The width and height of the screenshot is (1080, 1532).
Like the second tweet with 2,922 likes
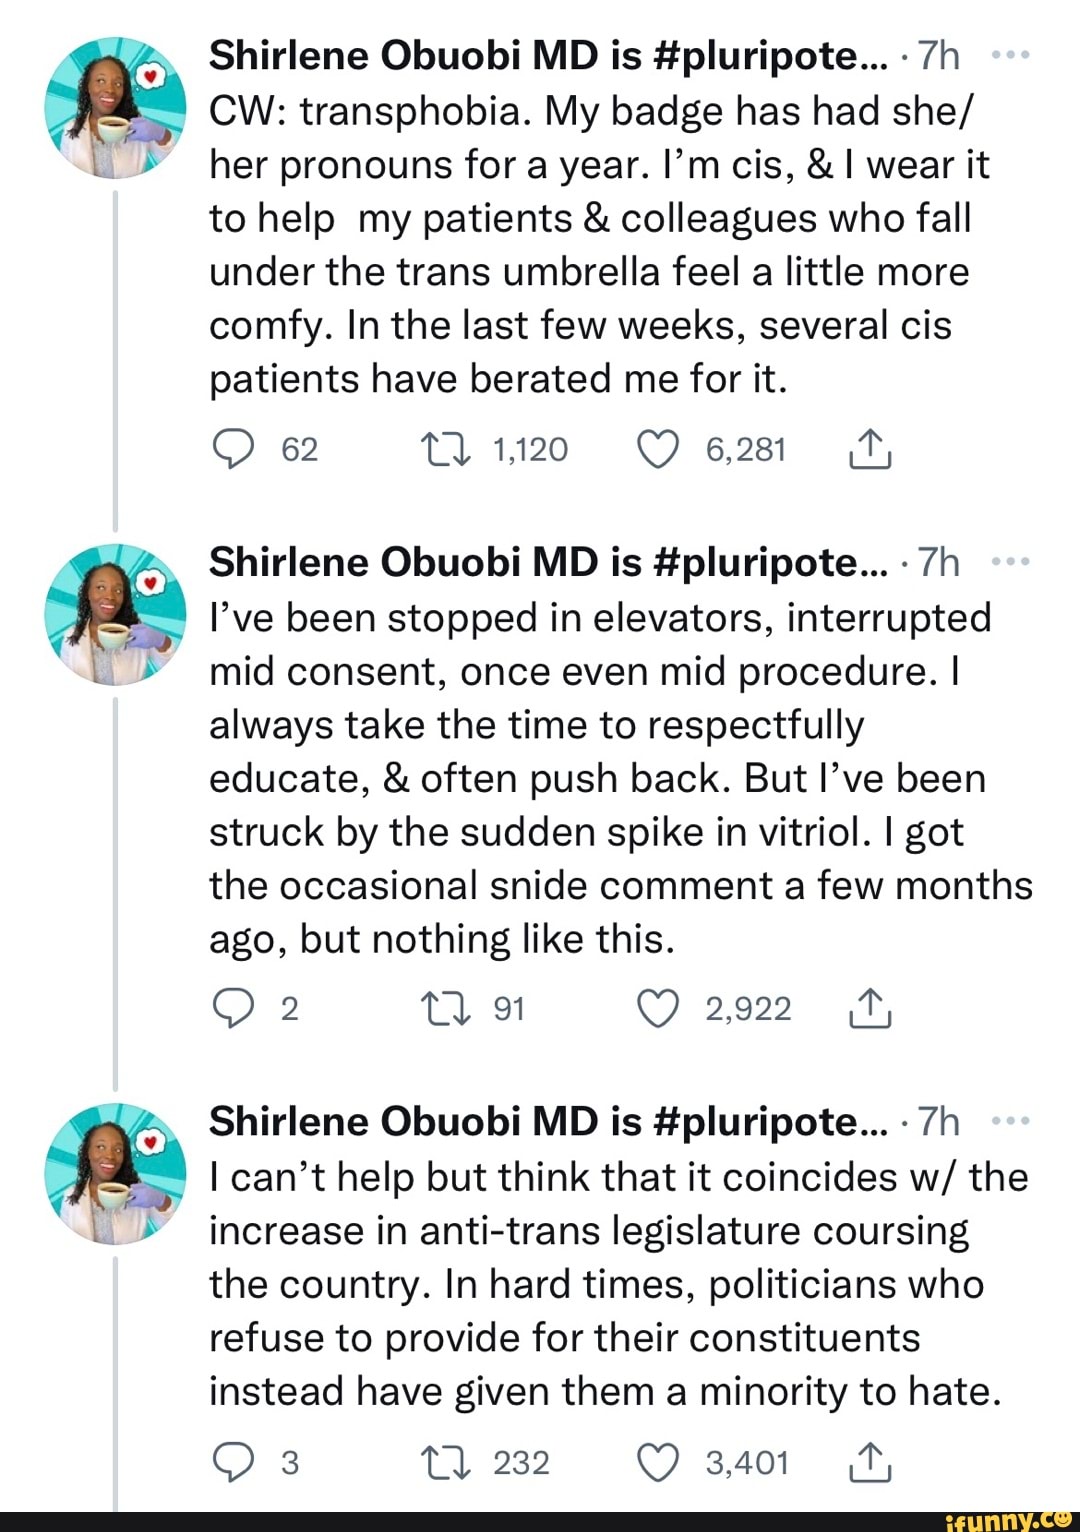(658, 1008)
